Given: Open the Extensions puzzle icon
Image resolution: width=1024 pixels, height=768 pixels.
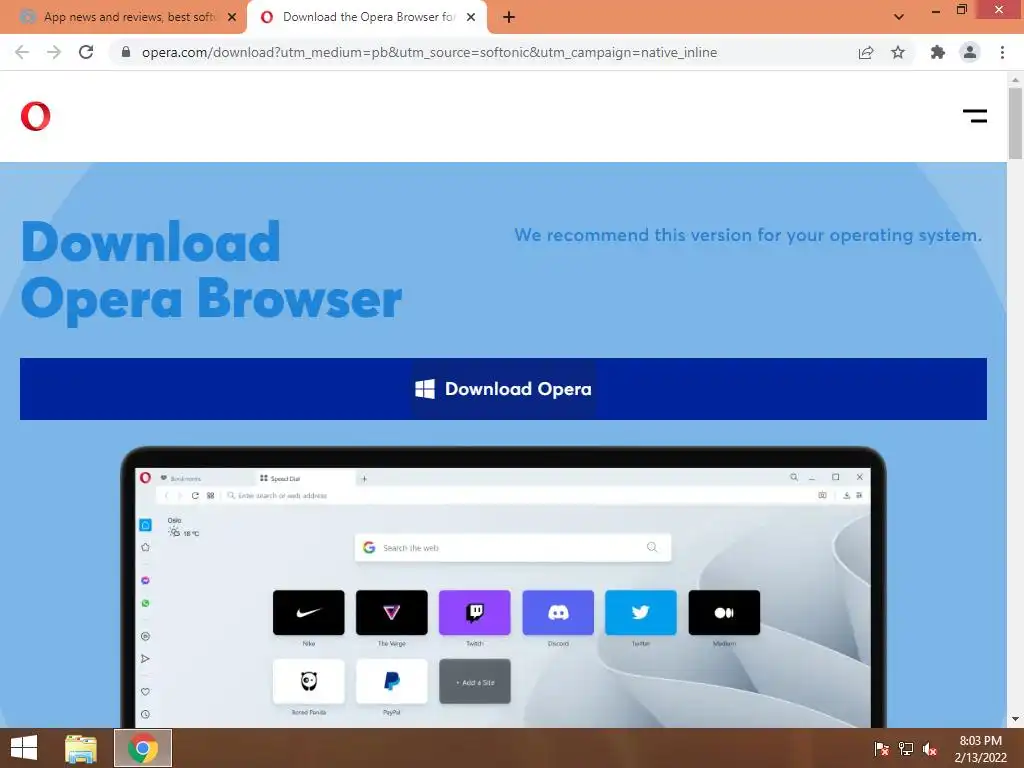Looking at the screenshot, I should [x=938, y=52].
